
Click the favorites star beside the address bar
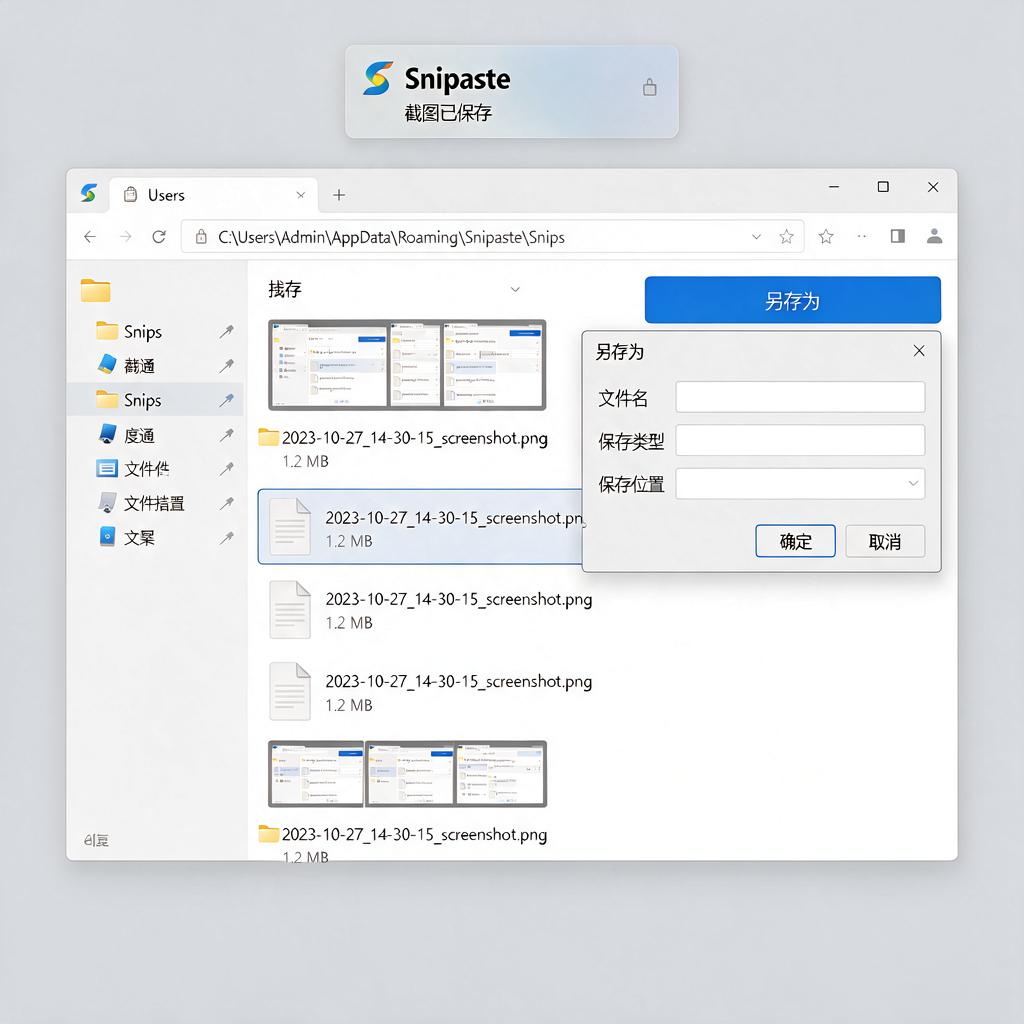click(826, 236)
